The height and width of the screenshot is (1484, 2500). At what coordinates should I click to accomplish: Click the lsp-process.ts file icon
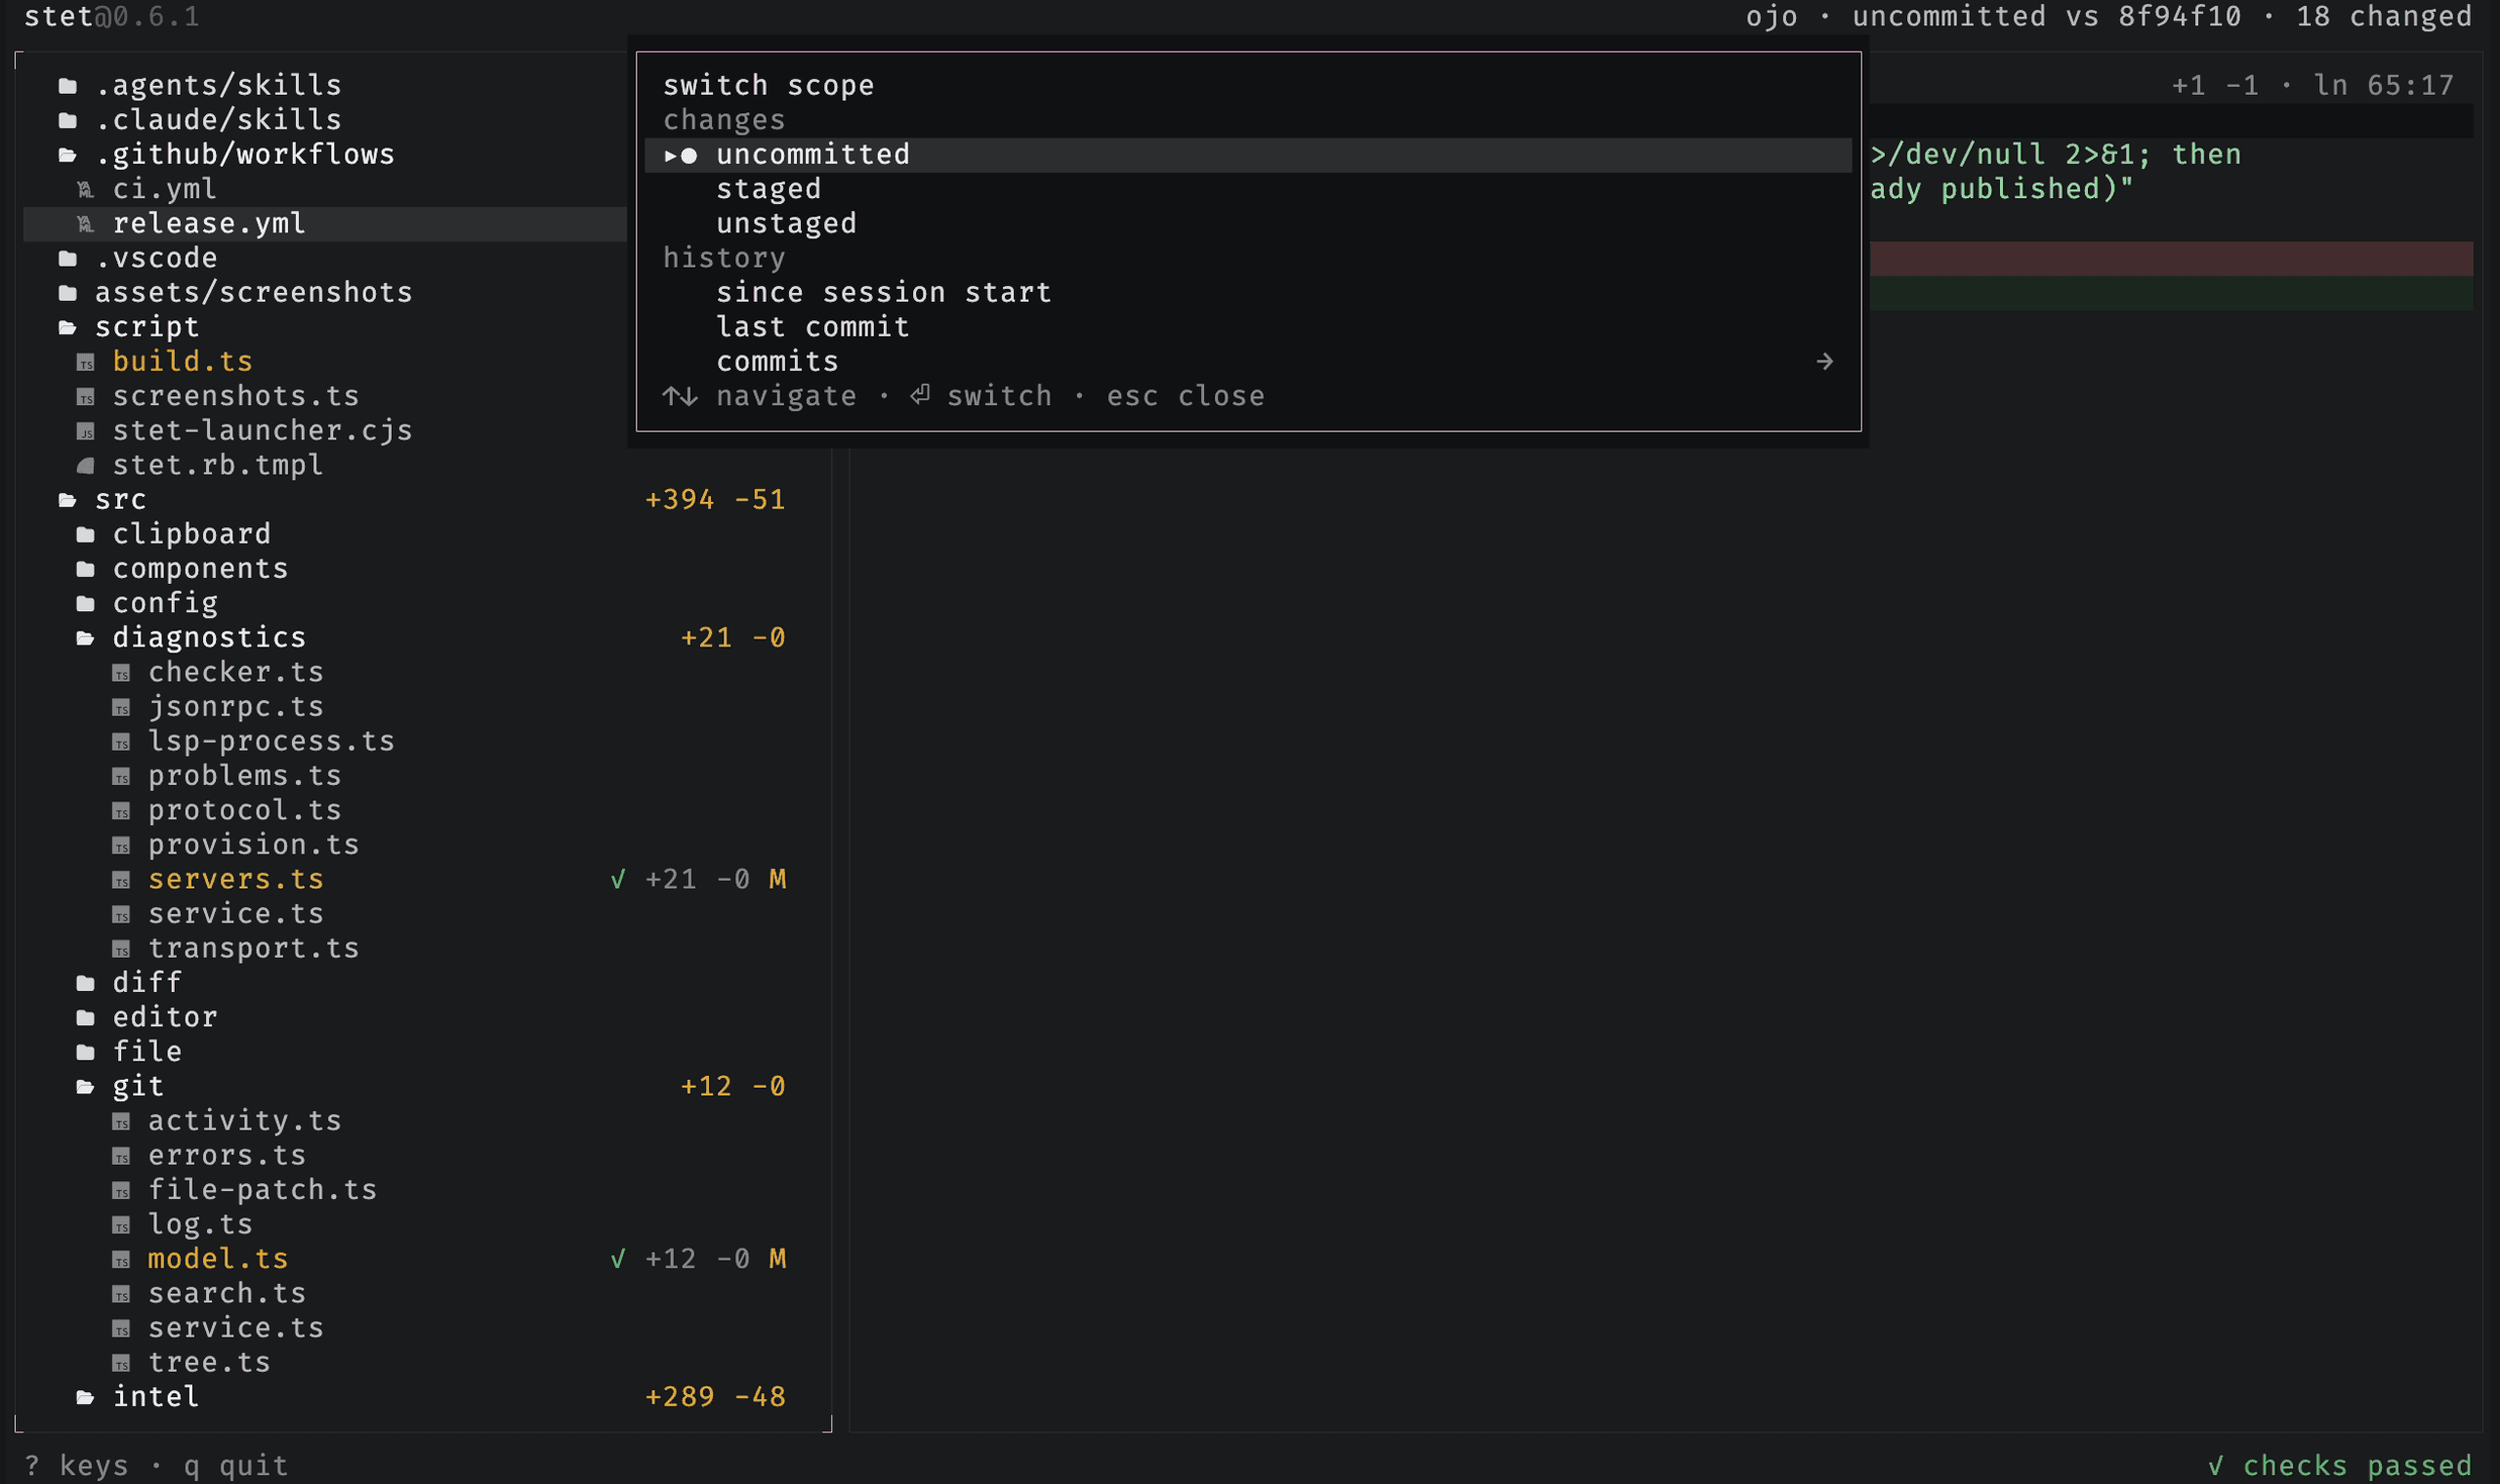tap(121, 742)
